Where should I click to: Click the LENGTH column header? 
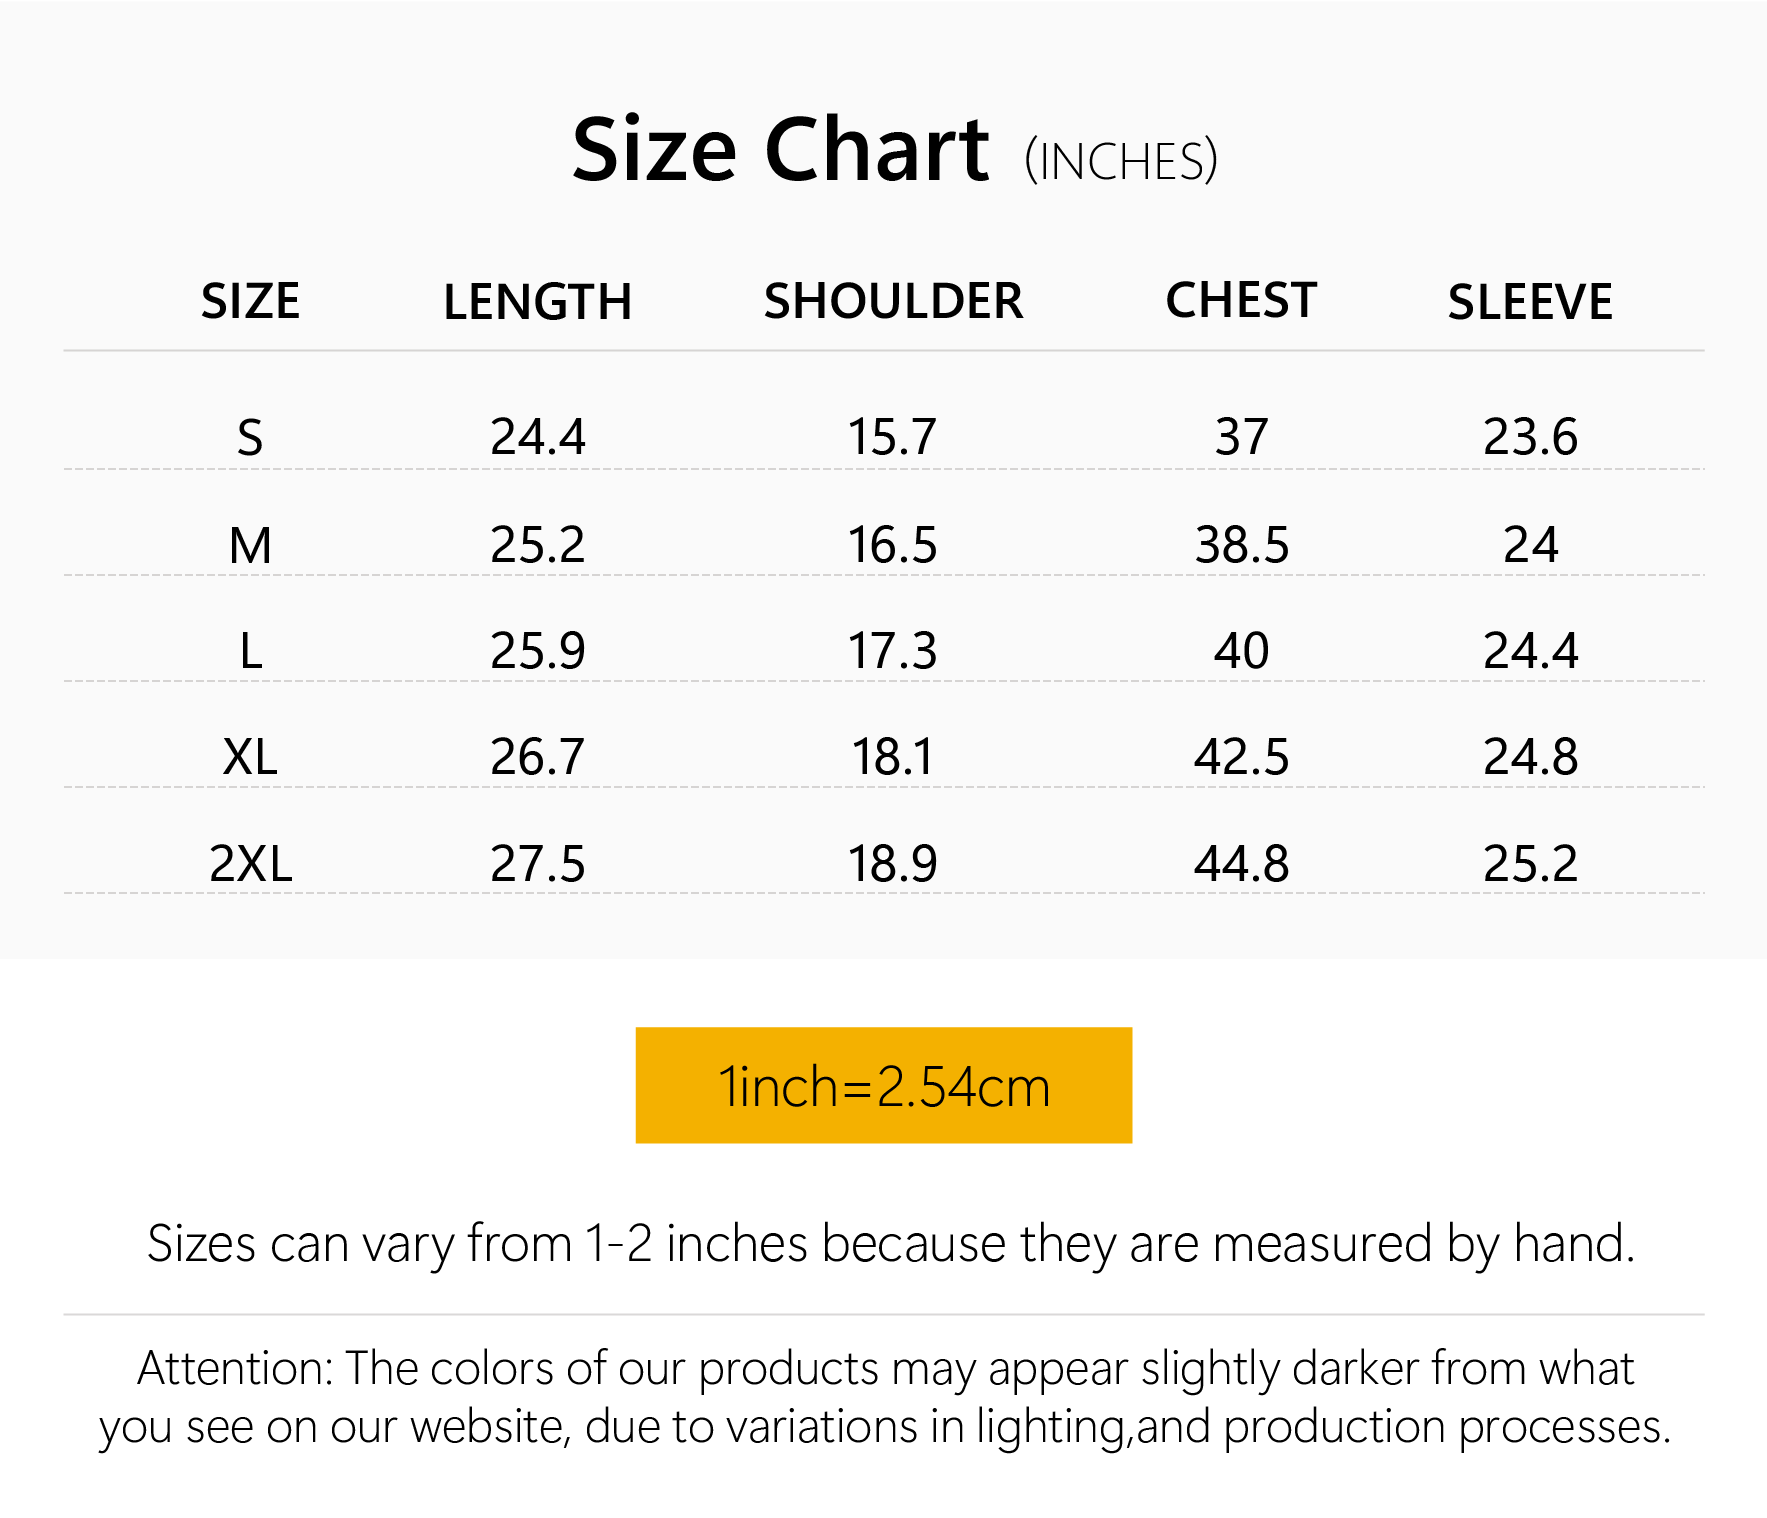click(x=537, y=301)
